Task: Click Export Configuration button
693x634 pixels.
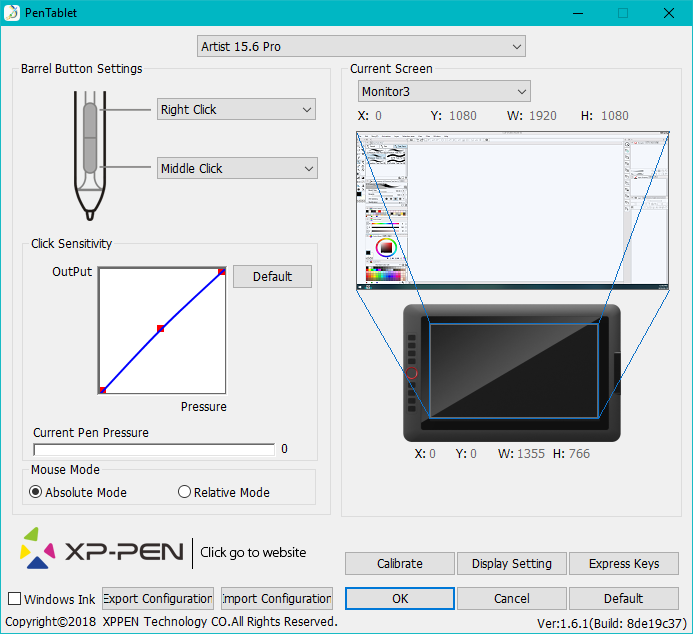Action: click(x=158, y=599)
